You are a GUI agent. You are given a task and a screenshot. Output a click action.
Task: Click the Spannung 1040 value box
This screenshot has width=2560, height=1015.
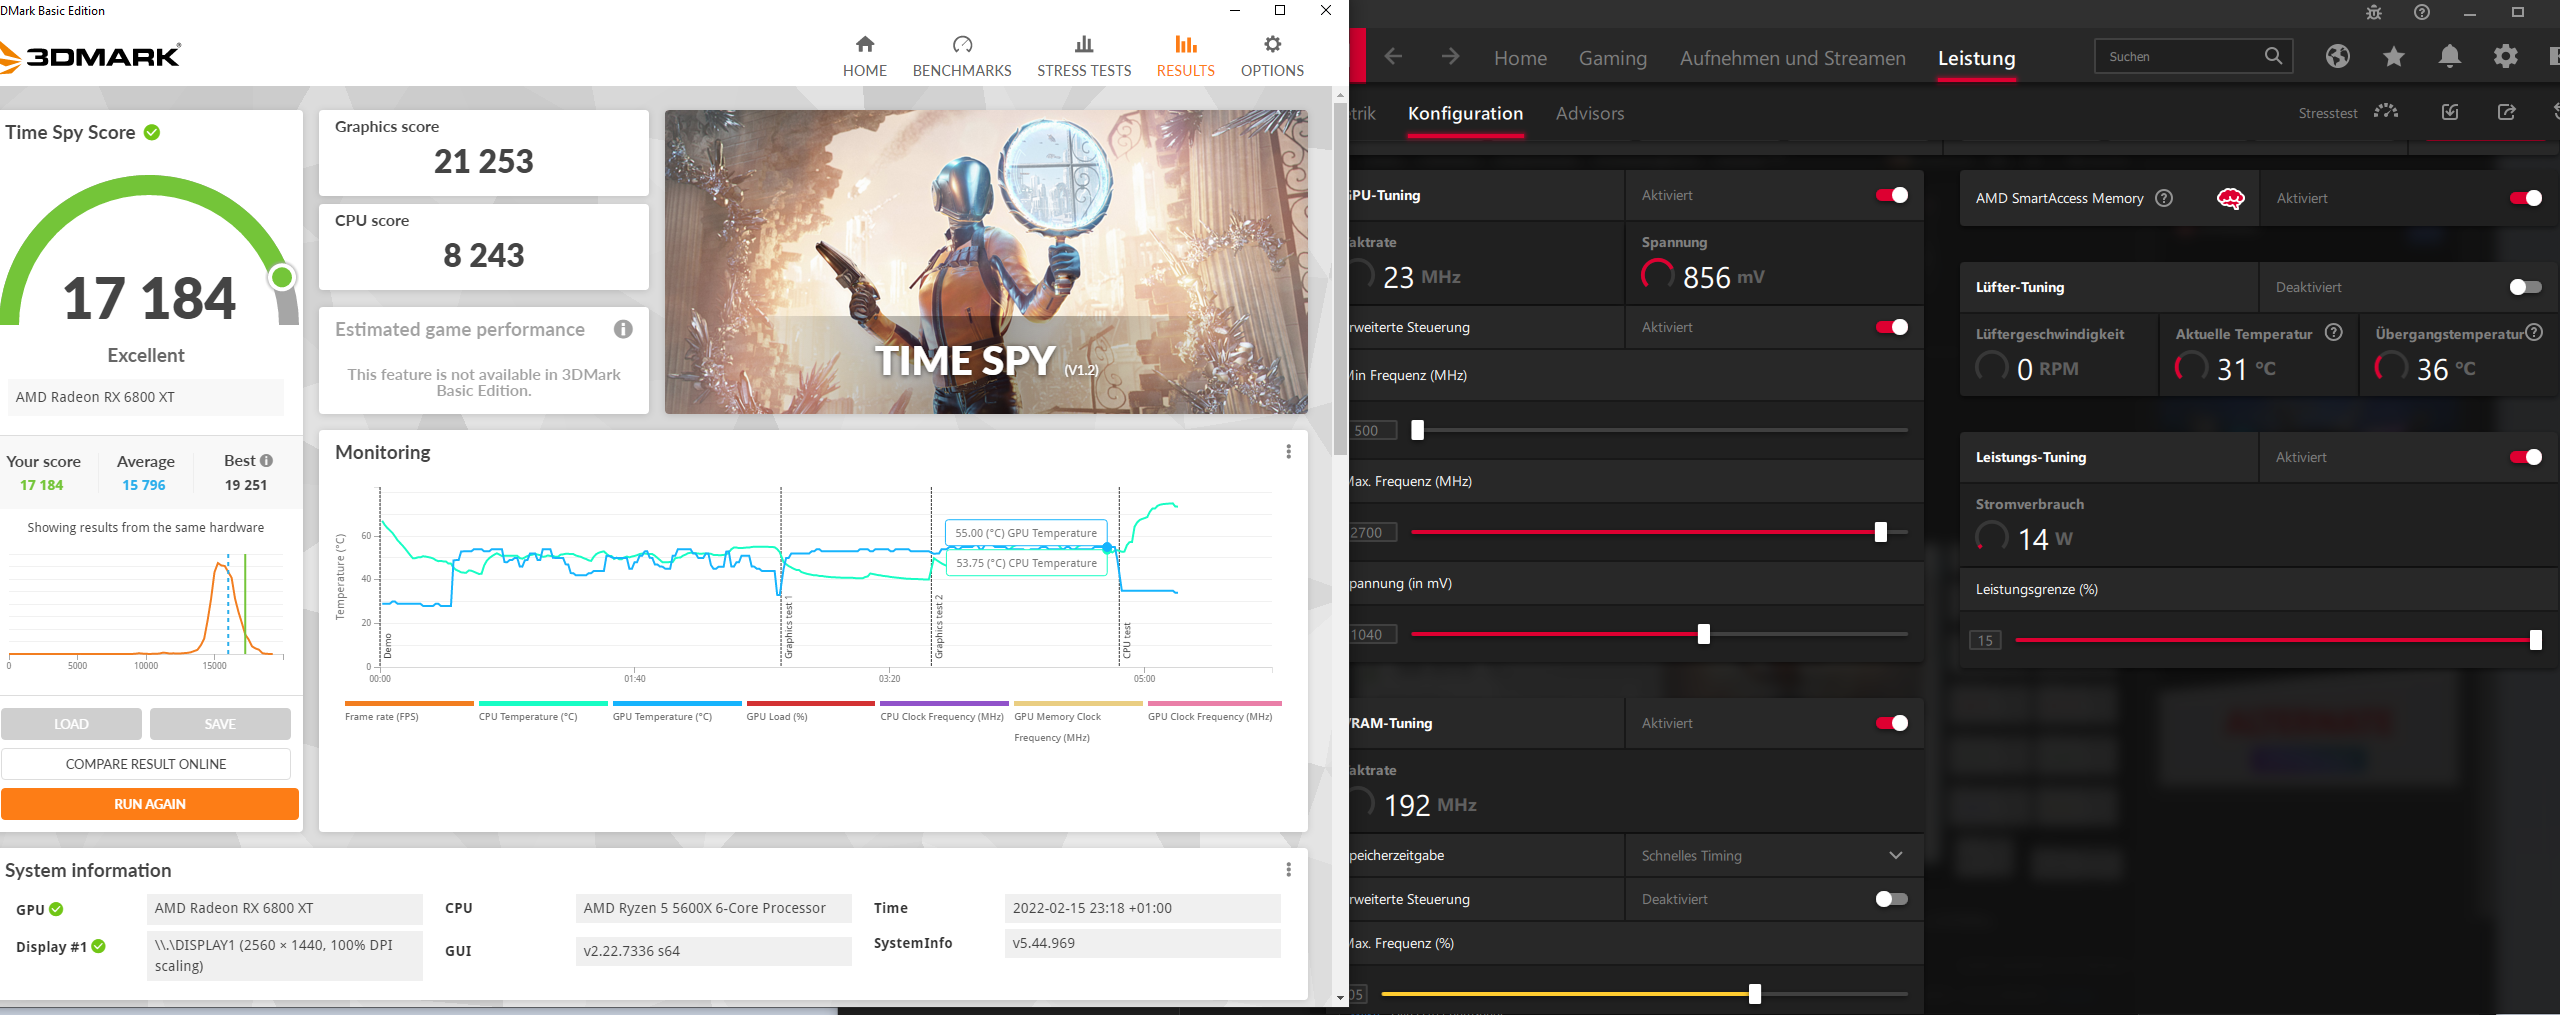coord(1372,634)
